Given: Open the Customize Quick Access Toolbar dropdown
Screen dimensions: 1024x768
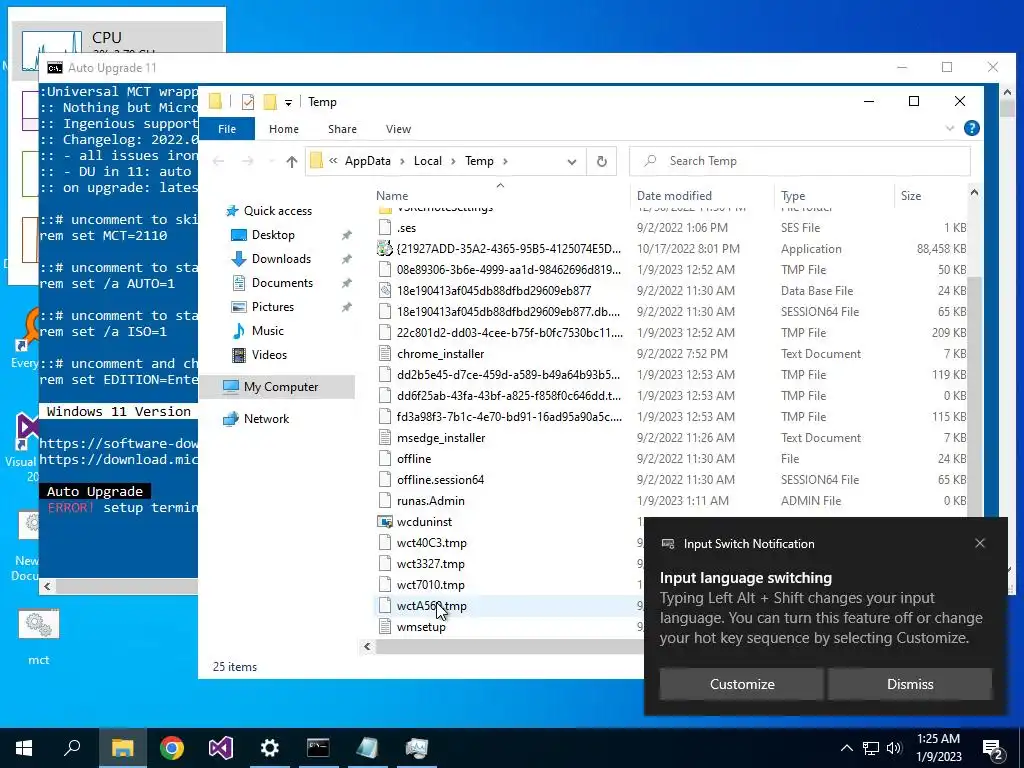Looking at the screenshot, I should (288, 103).
